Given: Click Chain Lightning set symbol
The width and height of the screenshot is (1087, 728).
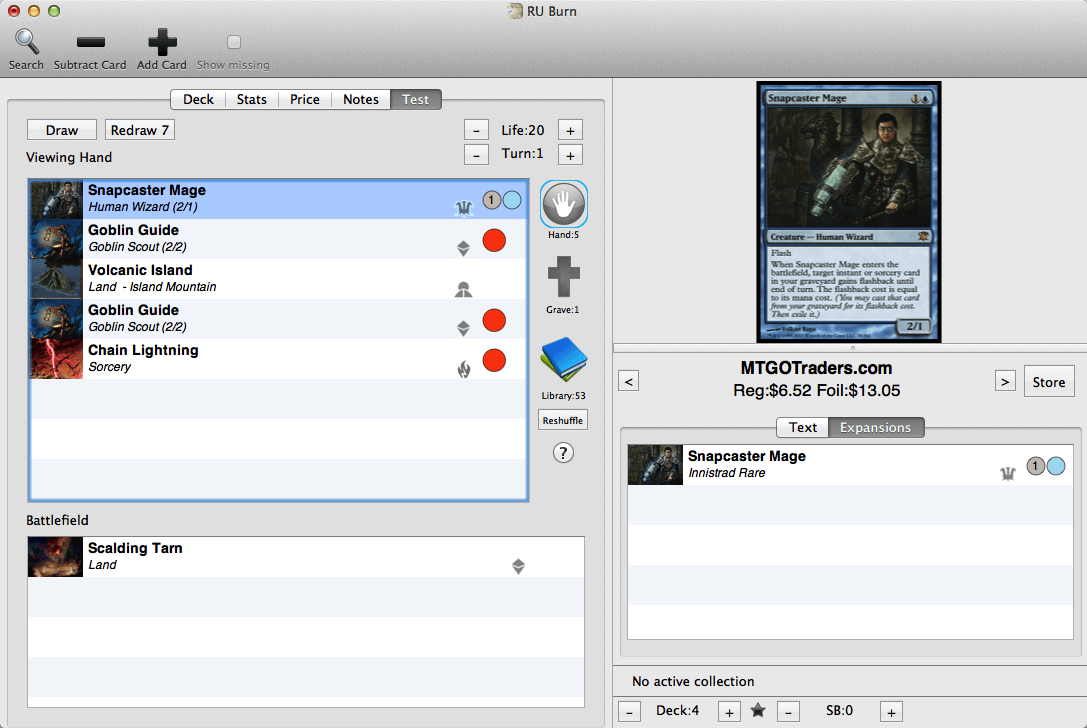Looking at the screenshot, I should (464, 369).
